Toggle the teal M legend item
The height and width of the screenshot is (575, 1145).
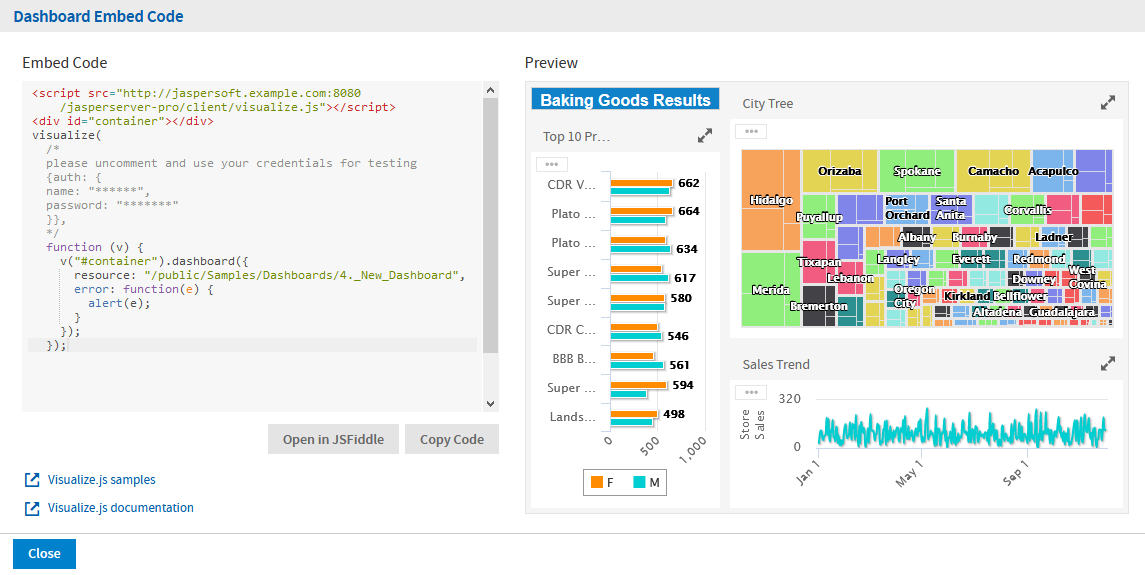(646, 482)
